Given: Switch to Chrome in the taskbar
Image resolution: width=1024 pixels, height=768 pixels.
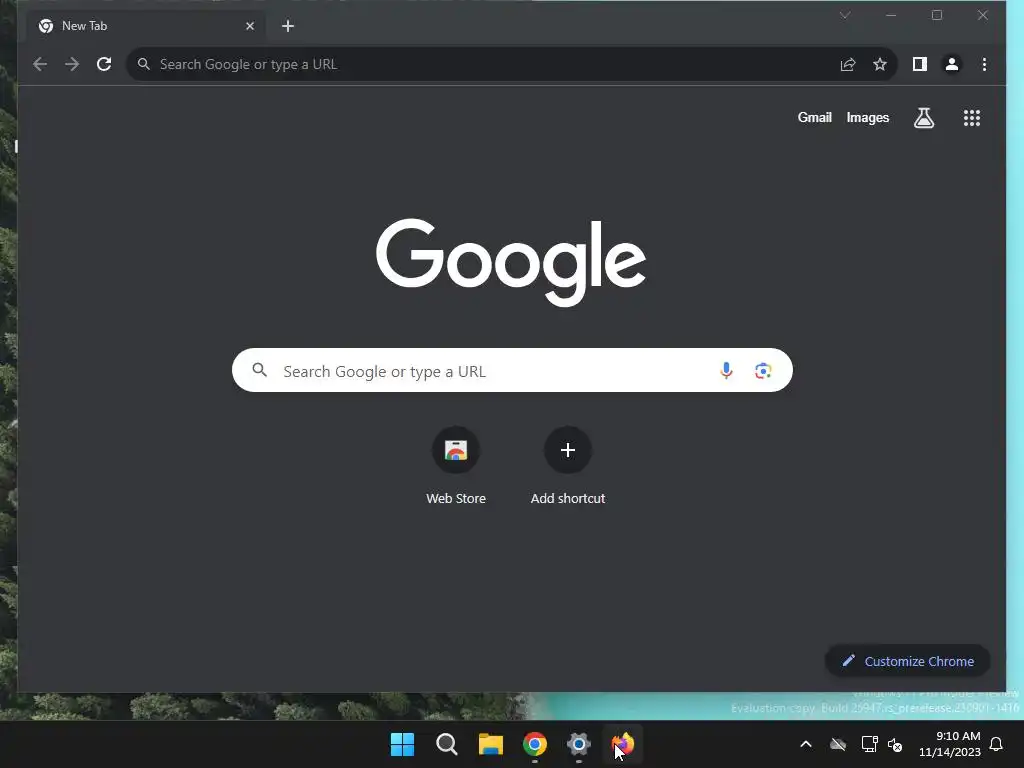Looking at the screenshot, I should click(x=535, y=744).
